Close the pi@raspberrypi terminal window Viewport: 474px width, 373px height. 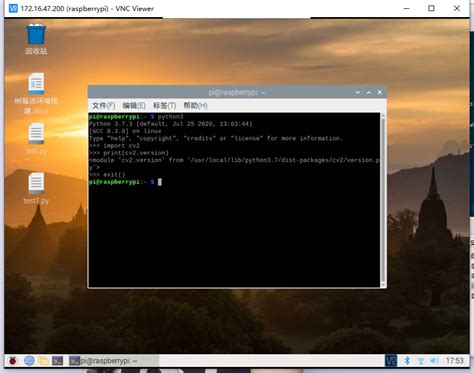pyautogui.click(x=379, y=92)
